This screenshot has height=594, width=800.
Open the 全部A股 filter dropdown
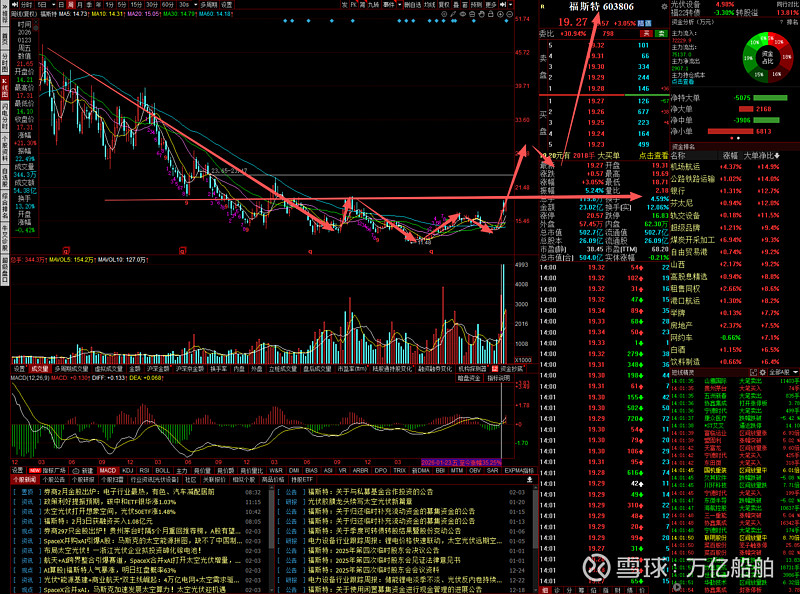[x=783, y=373]
